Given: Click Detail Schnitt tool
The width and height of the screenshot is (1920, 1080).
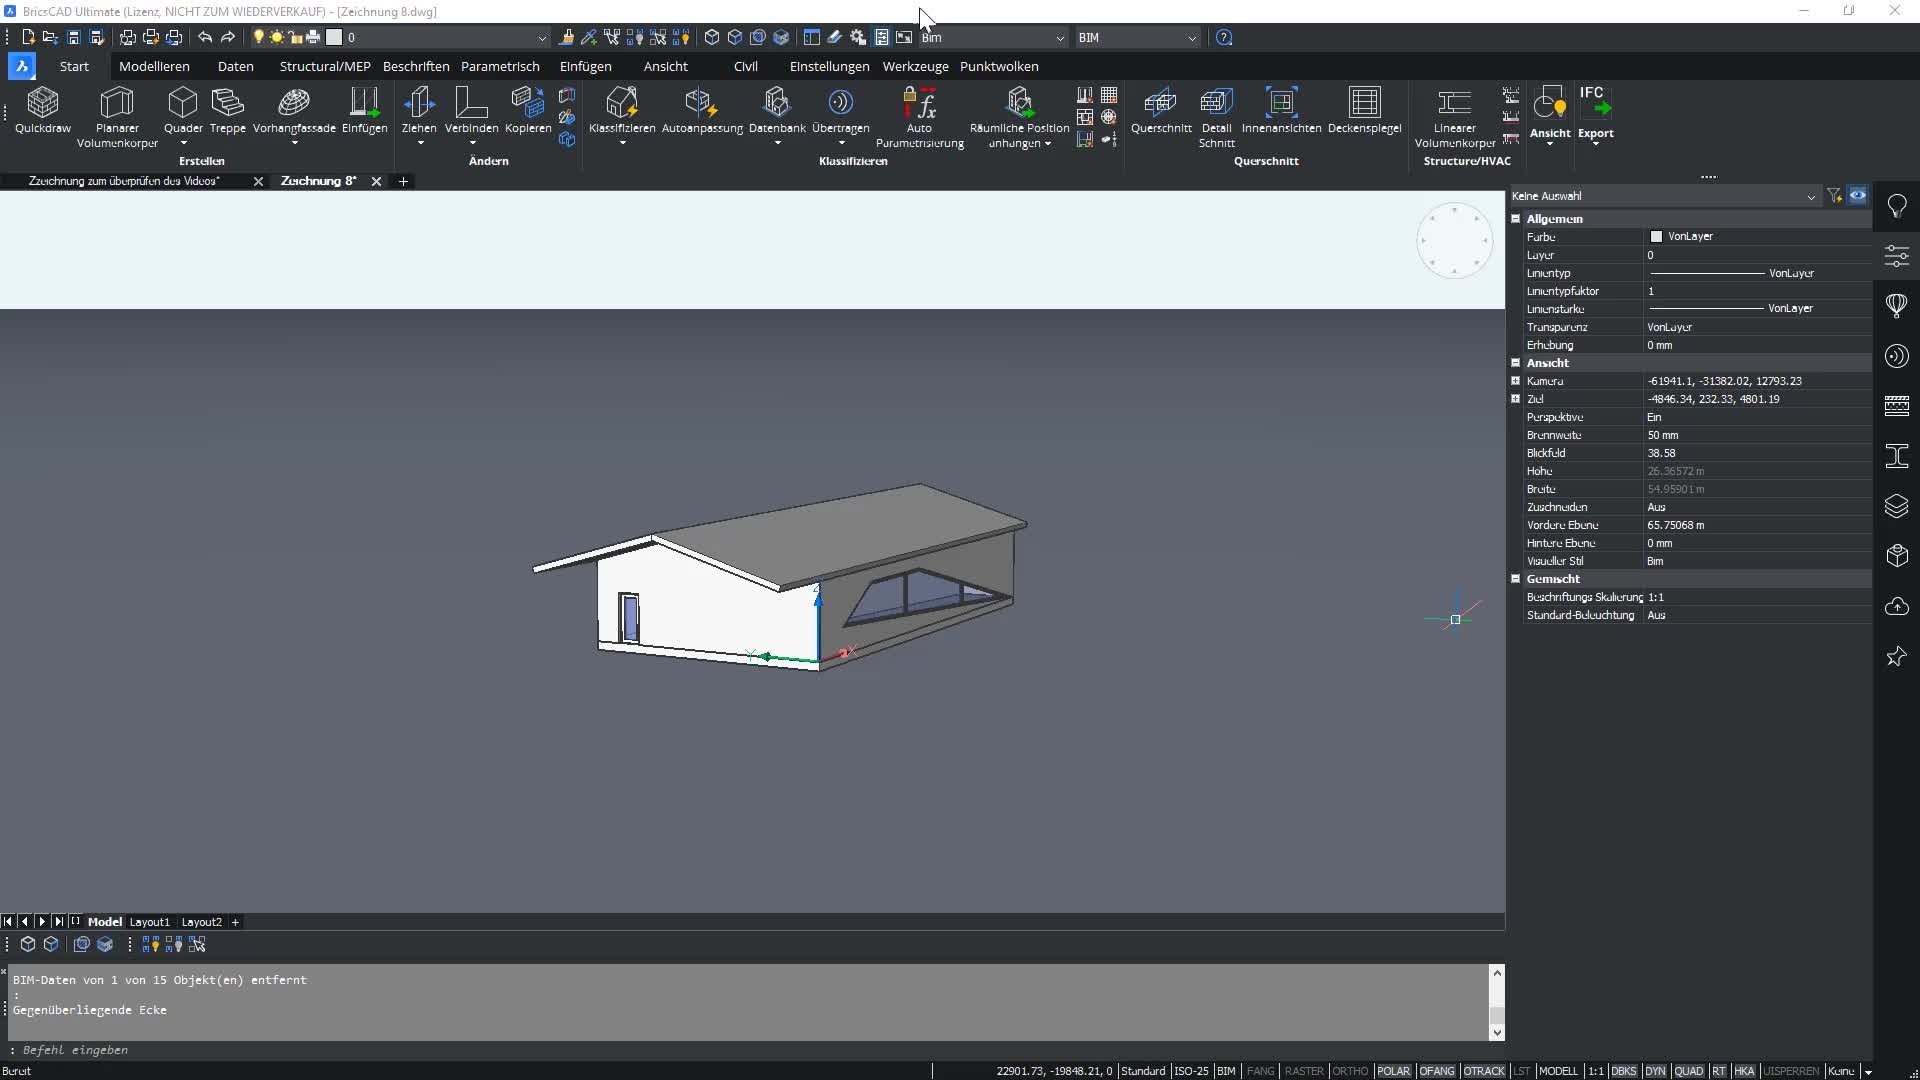Looking at the screenshot, I should click(1216, 117).
